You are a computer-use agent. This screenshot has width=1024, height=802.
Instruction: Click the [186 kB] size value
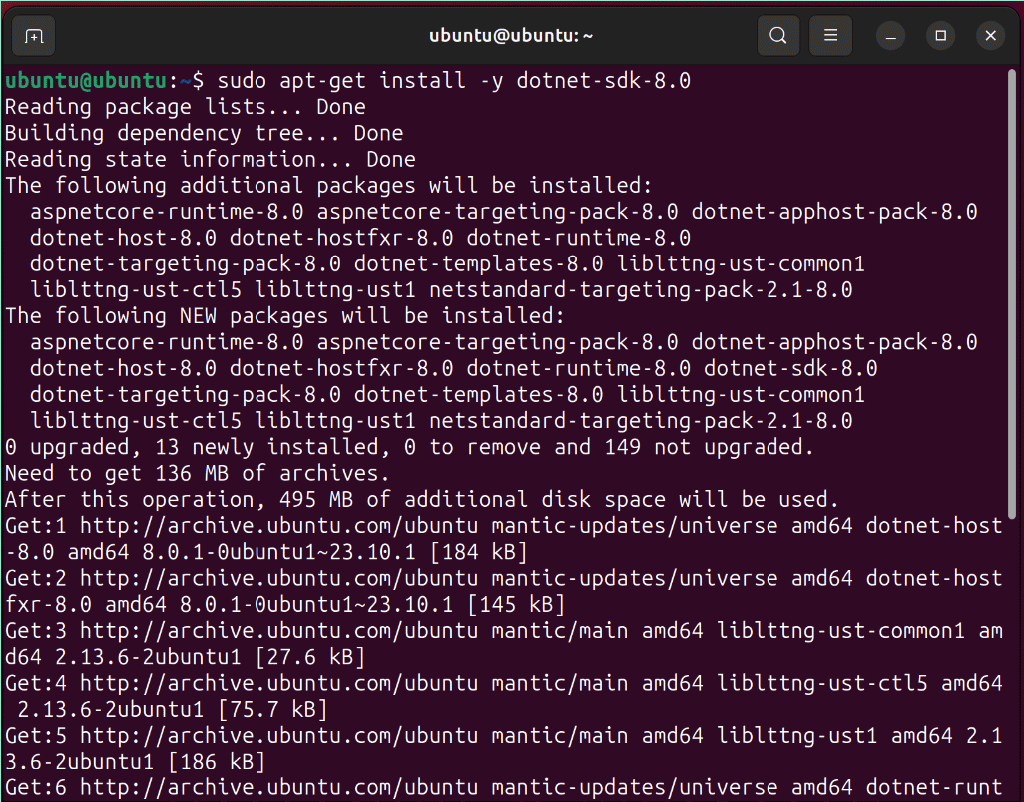[x=216, y=762]
